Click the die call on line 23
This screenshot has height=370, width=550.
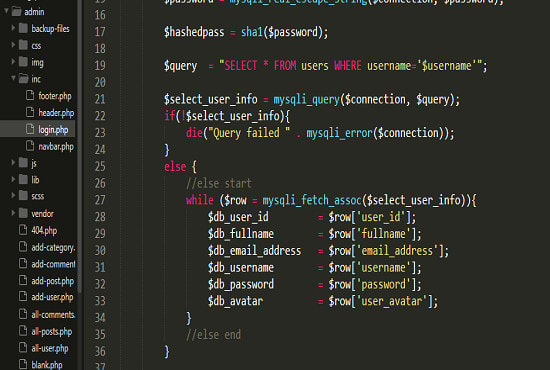(x=194, y=133)
